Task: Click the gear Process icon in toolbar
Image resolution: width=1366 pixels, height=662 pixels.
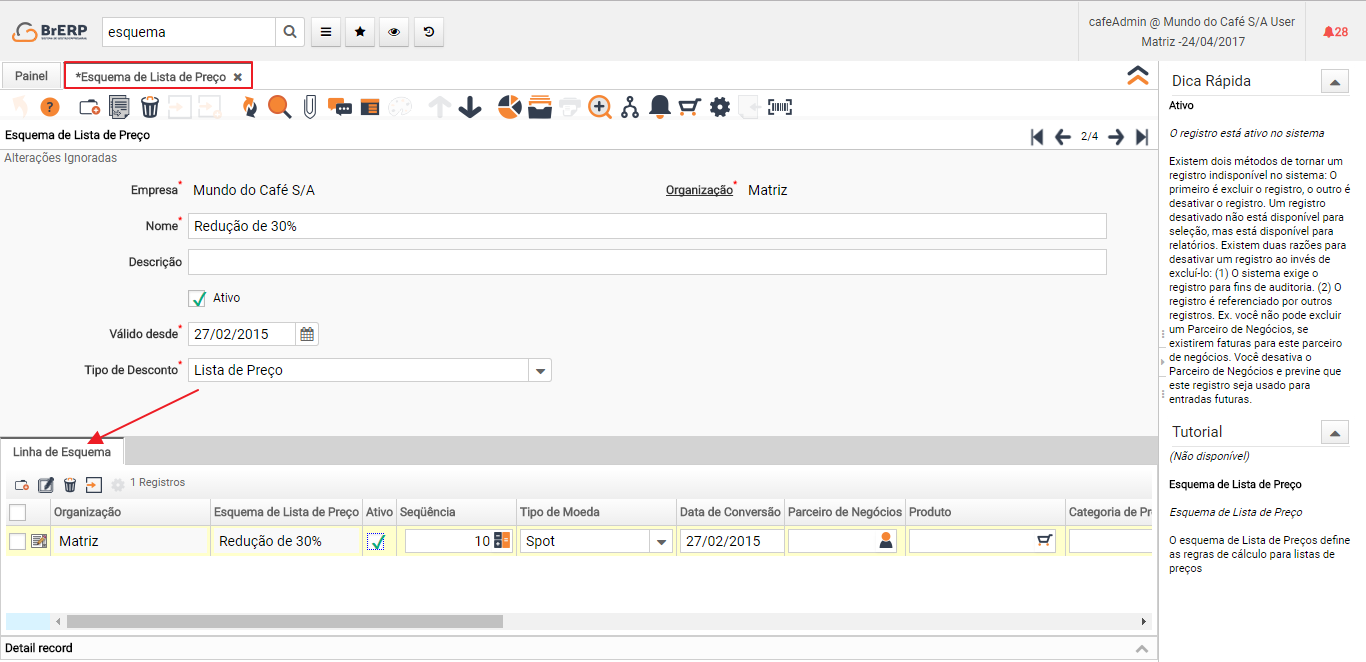Action: (x=720, y=107)
